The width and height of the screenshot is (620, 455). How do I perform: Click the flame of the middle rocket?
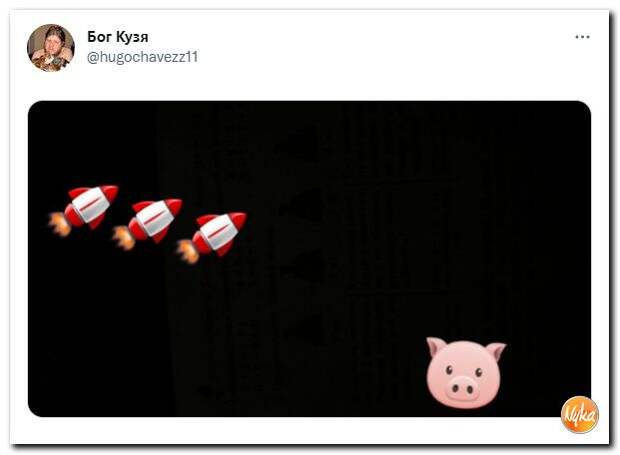coord(124,238)
